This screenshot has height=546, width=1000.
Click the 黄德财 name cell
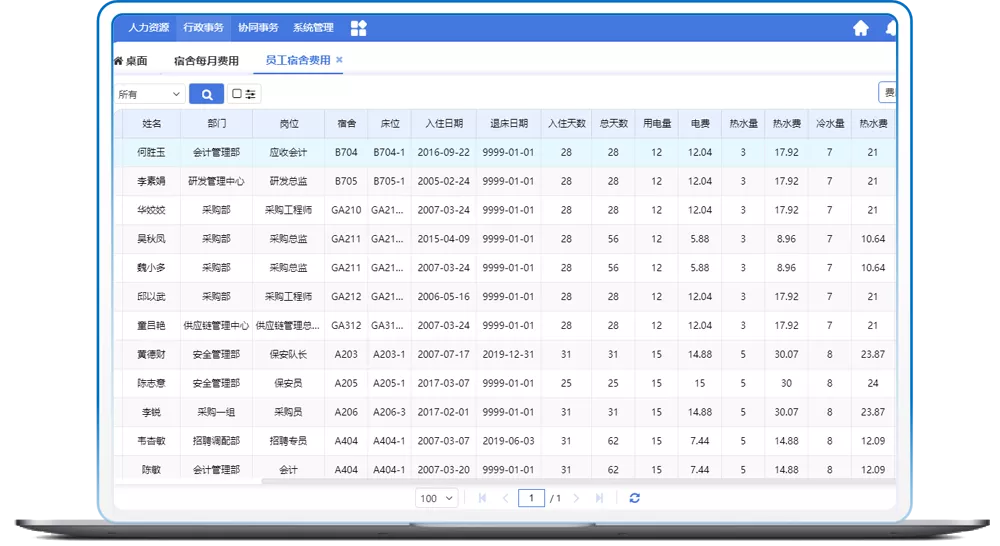(x=151, y=354)
